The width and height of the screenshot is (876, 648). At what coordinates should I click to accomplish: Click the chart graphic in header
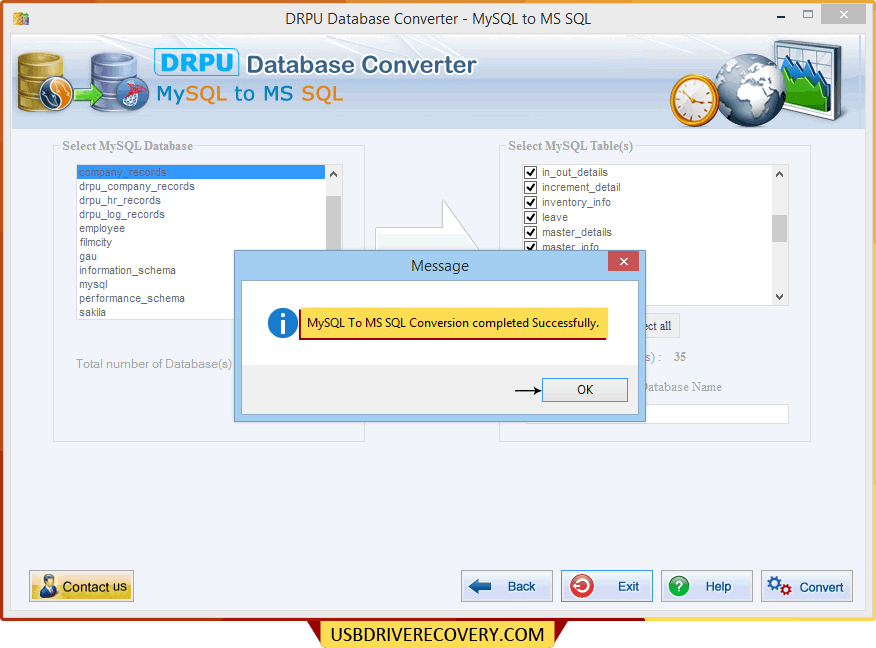(810, 79)
